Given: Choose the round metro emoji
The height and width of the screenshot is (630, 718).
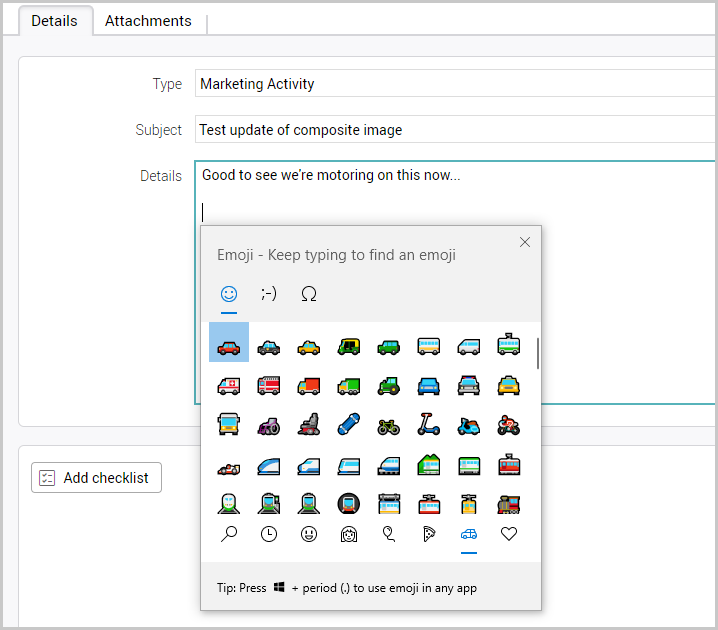Looking at the screenshot, I should pos(349,504).
